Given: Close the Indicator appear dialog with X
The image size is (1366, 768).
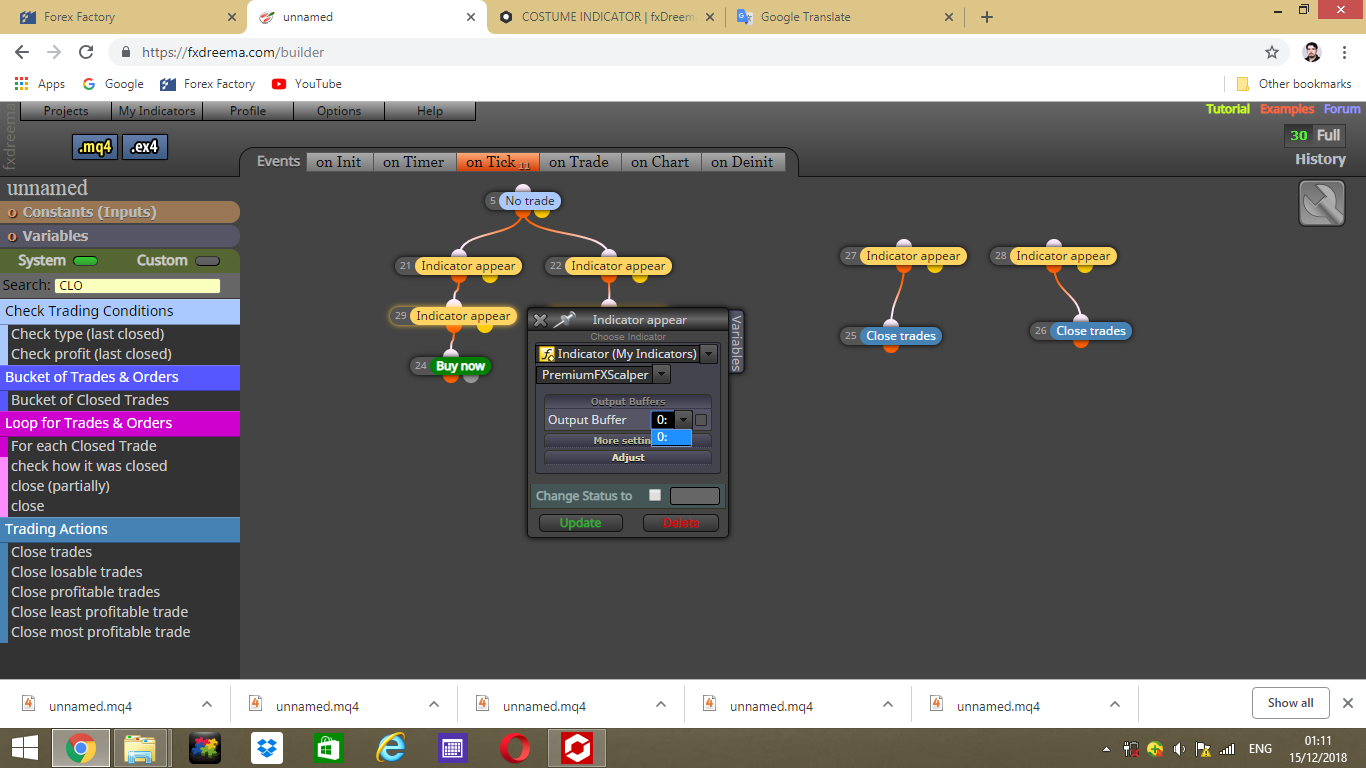Looking at the screenshot, I should pos(540,320).
